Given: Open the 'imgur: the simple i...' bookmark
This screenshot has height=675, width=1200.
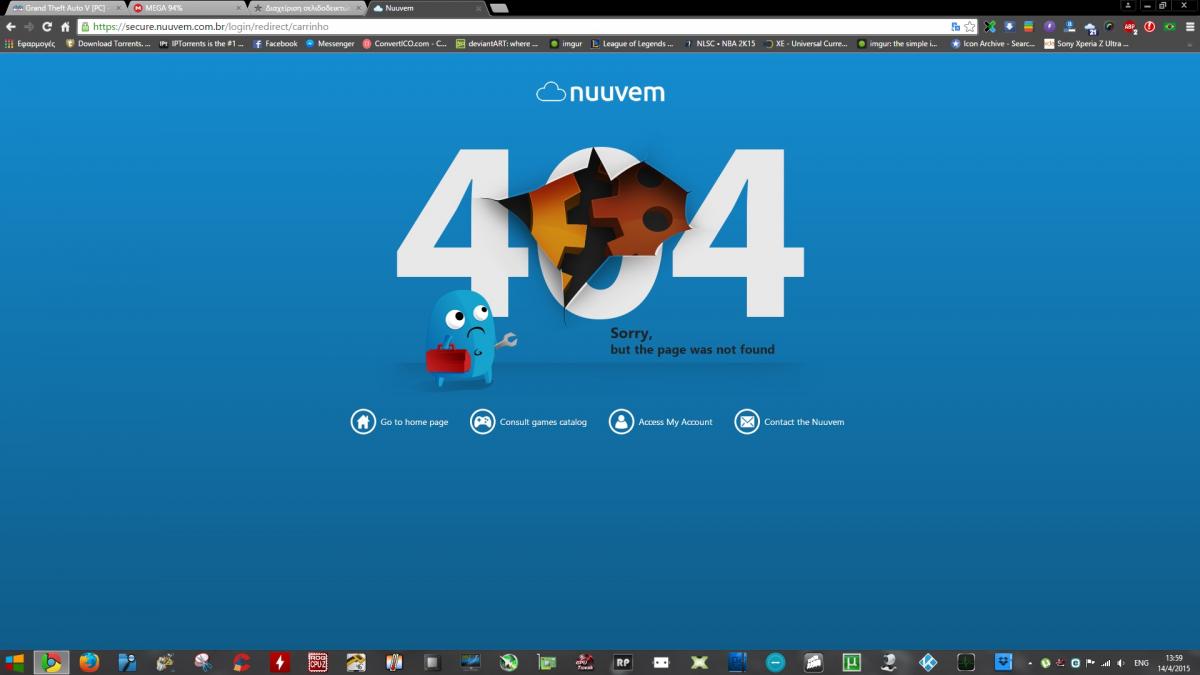Looking at the screenshot, I should click(x=898, y=44).
